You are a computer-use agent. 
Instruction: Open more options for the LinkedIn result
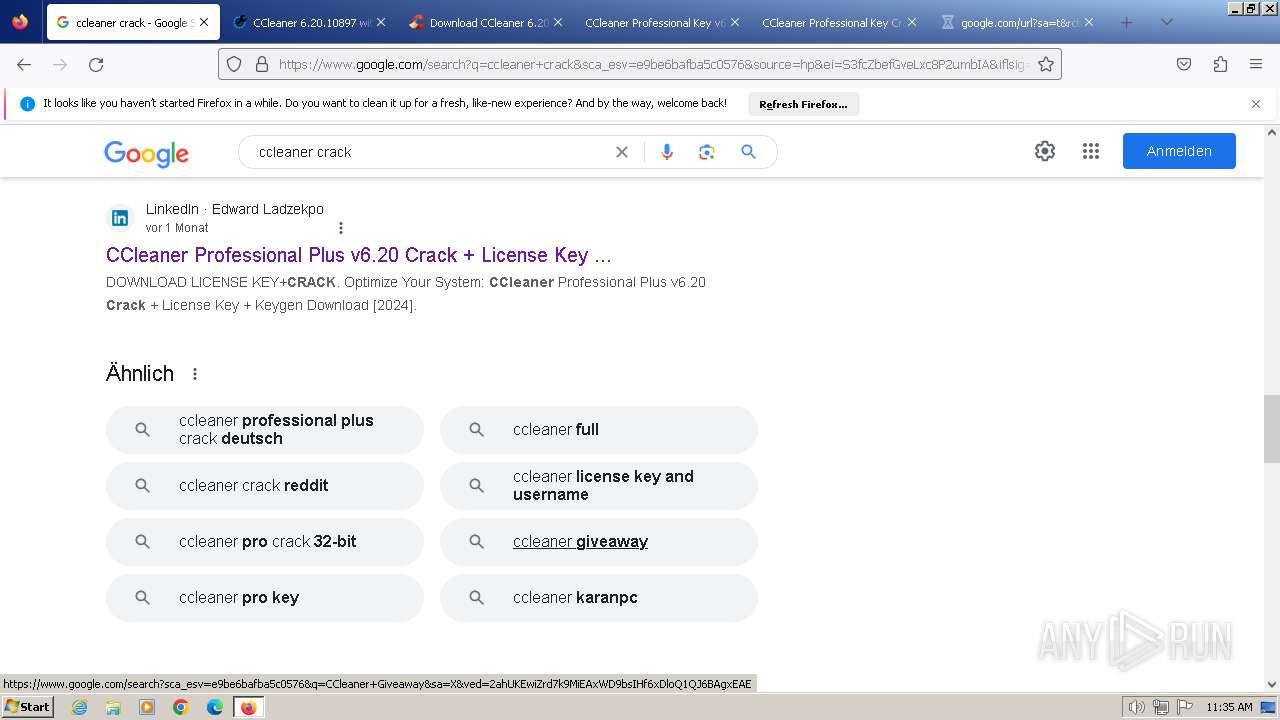[x=341, y=228]
